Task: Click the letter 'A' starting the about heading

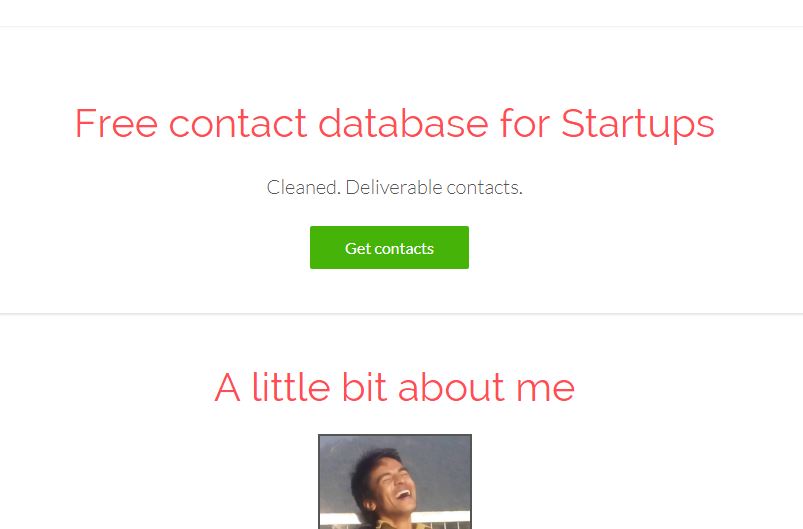Action: tap(227, 387)
